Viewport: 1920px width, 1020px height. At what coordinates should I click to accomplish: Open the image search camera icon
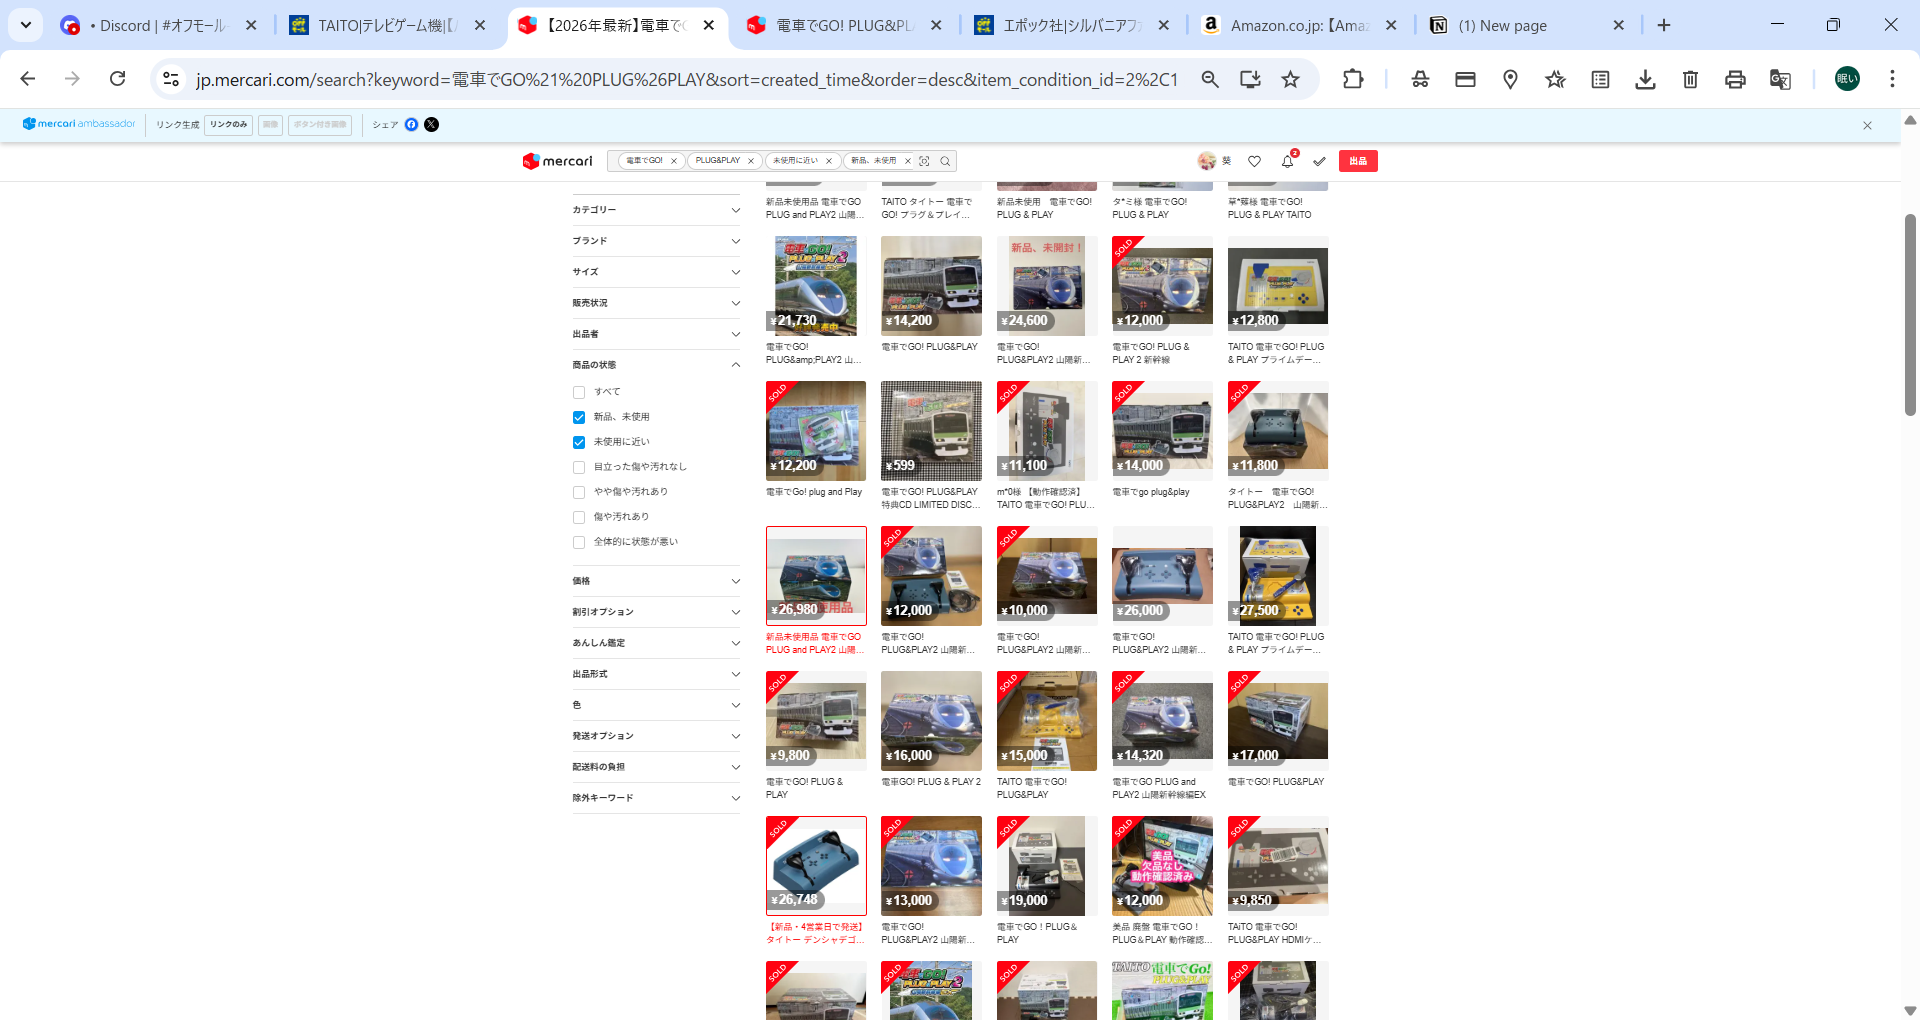(924, 161)
